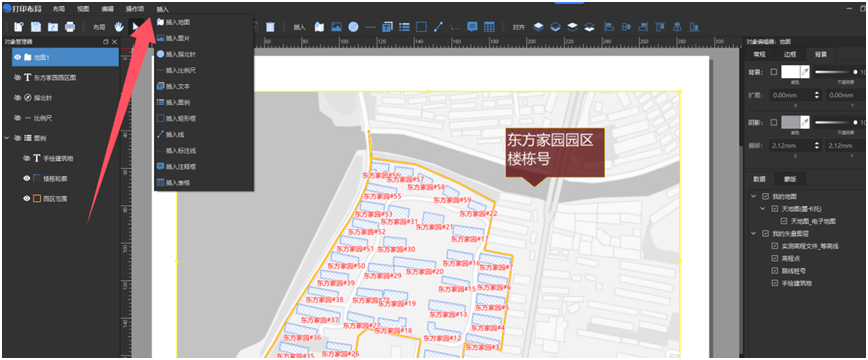Open the shadow gray color swatch
Image resolution: width=868 pixels, height=360 pixels.
[x=790, y=122]
